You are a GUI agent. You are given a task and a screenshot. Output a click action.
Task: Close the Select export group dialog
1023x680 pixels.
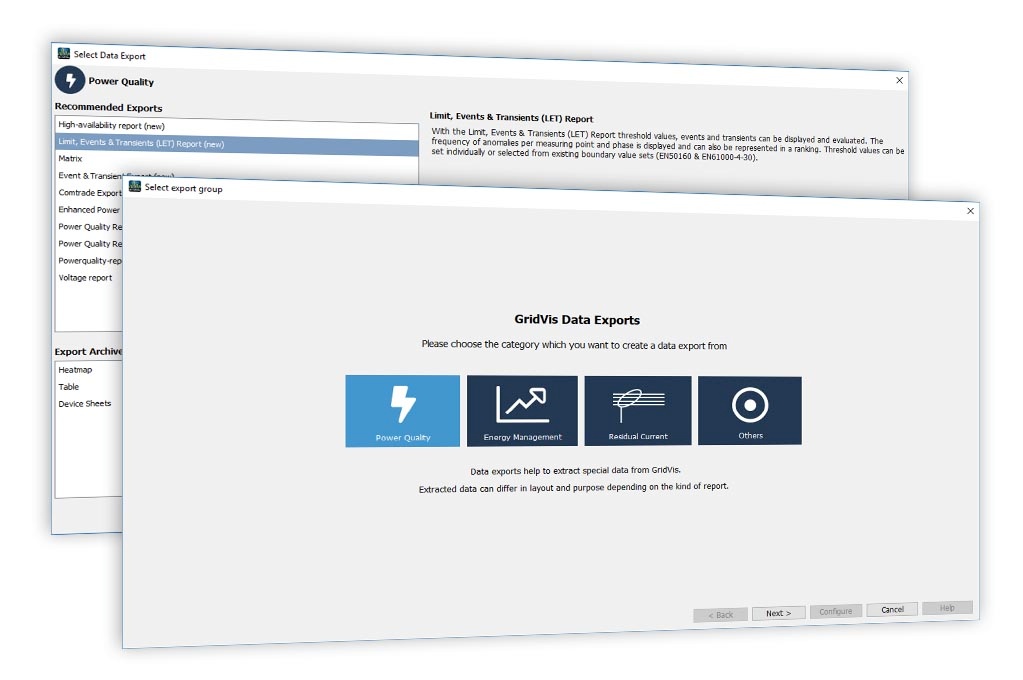pyautogui.click(x=970, y=211)
